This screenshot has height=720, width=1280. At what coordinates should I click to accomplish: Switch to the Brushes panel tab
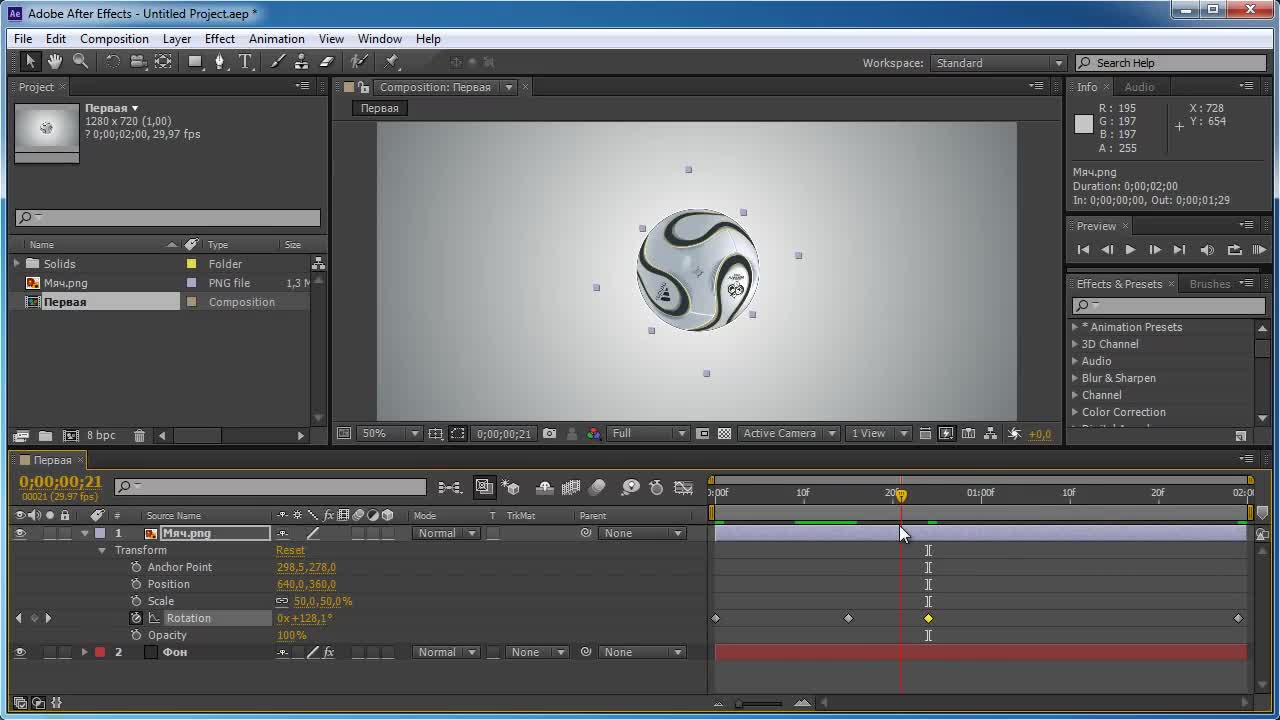[1210, 284]
